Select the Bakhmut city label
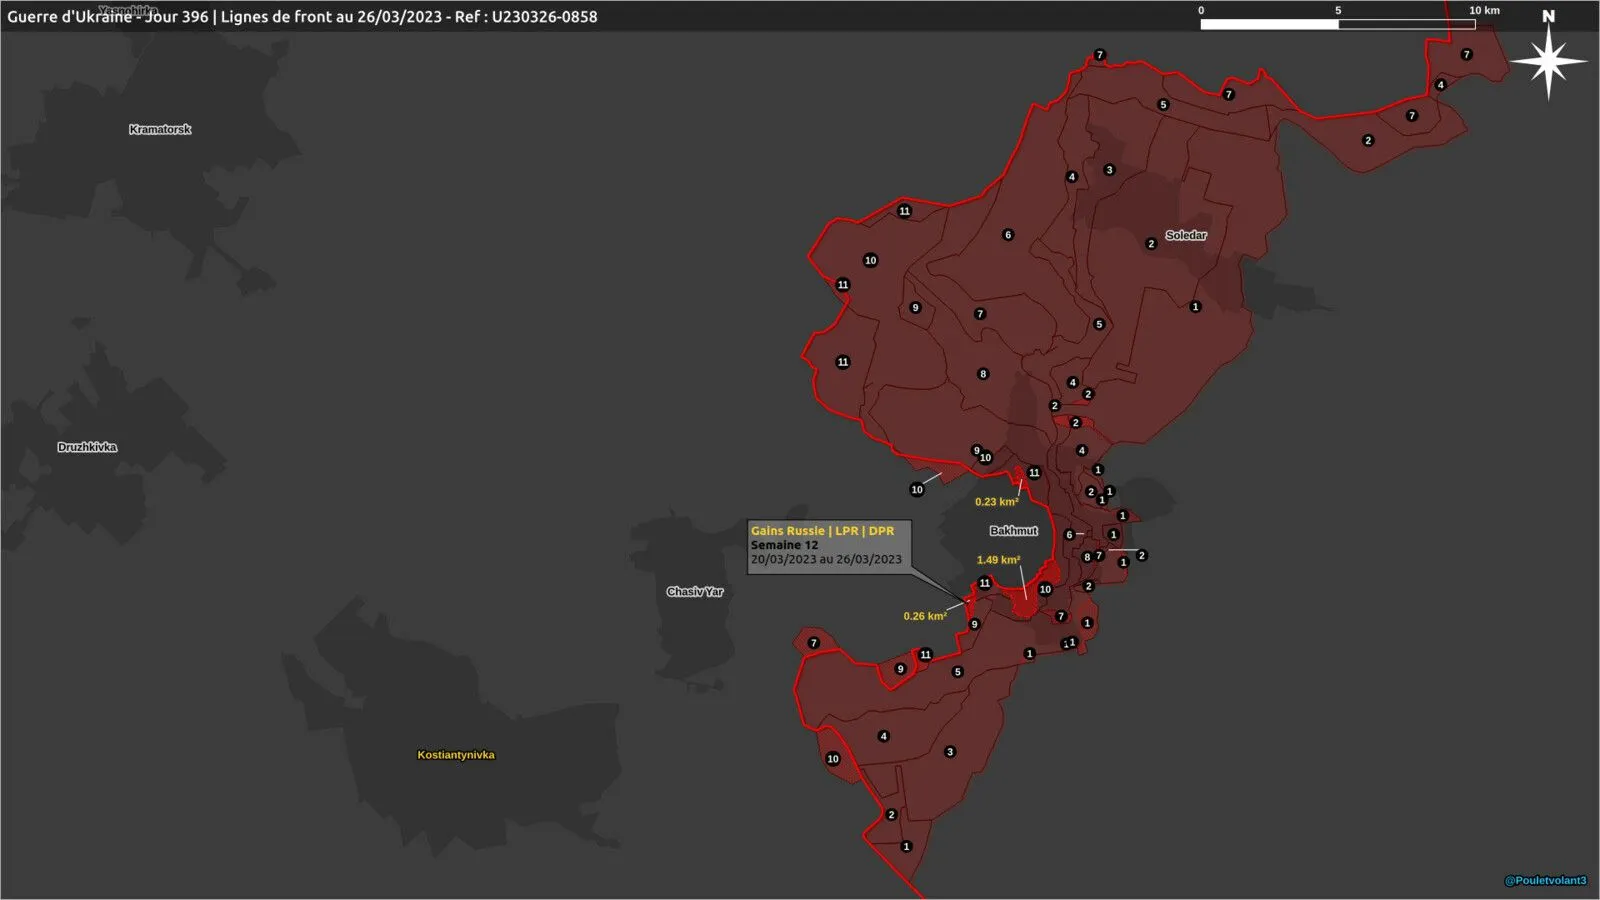 pos(1014,531)
